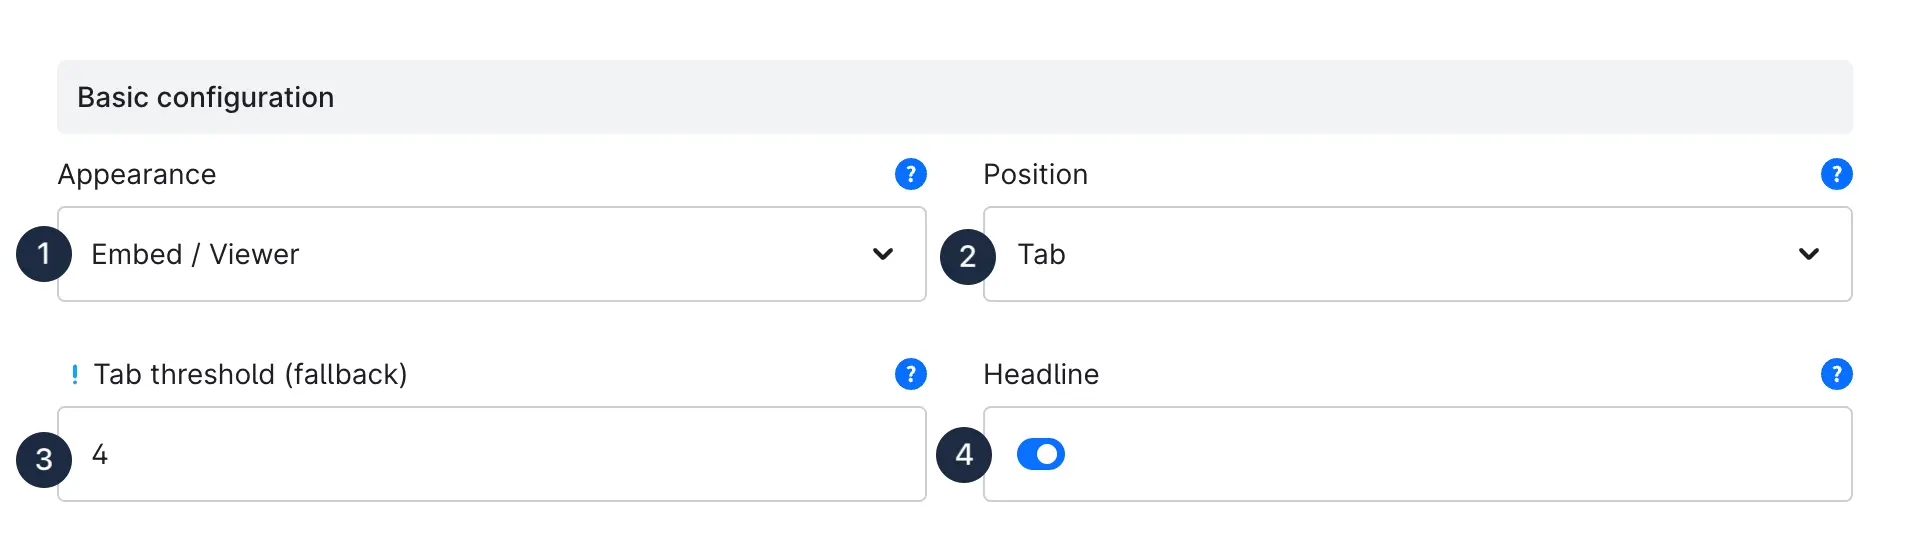Focus the Tab threshold input containing 4
The height and width of the screenshot is (556, 1910).
coord(500,454)
